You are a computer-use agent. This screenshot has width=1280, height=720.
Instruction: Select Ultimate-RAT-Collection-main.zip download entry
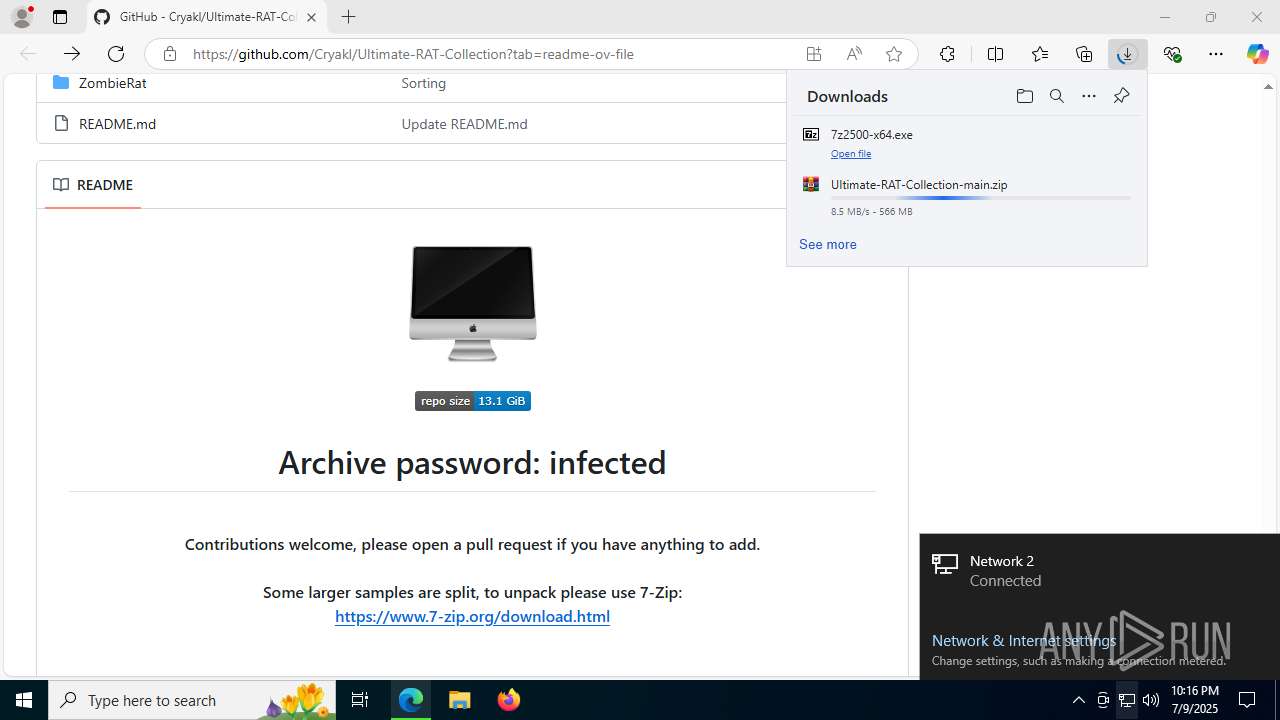click(966, 197)
